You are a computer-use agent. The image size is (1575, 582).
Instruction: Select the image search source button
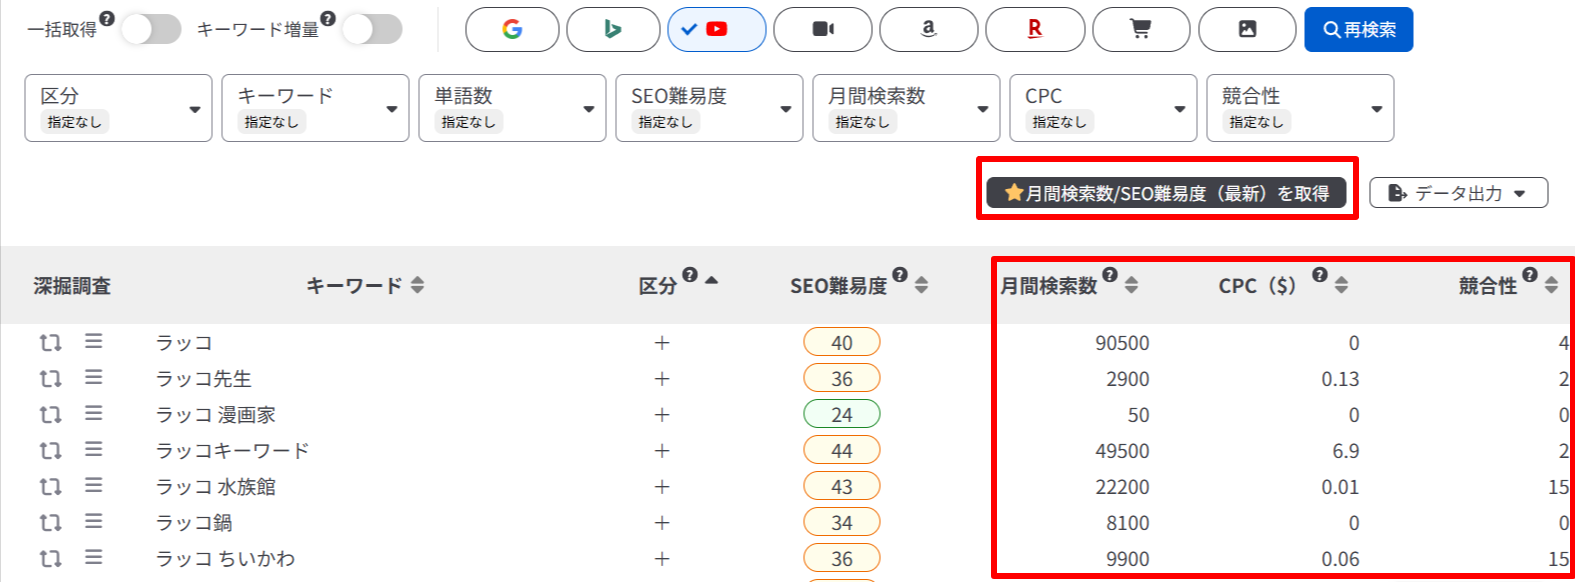[x=1247, y=30]
